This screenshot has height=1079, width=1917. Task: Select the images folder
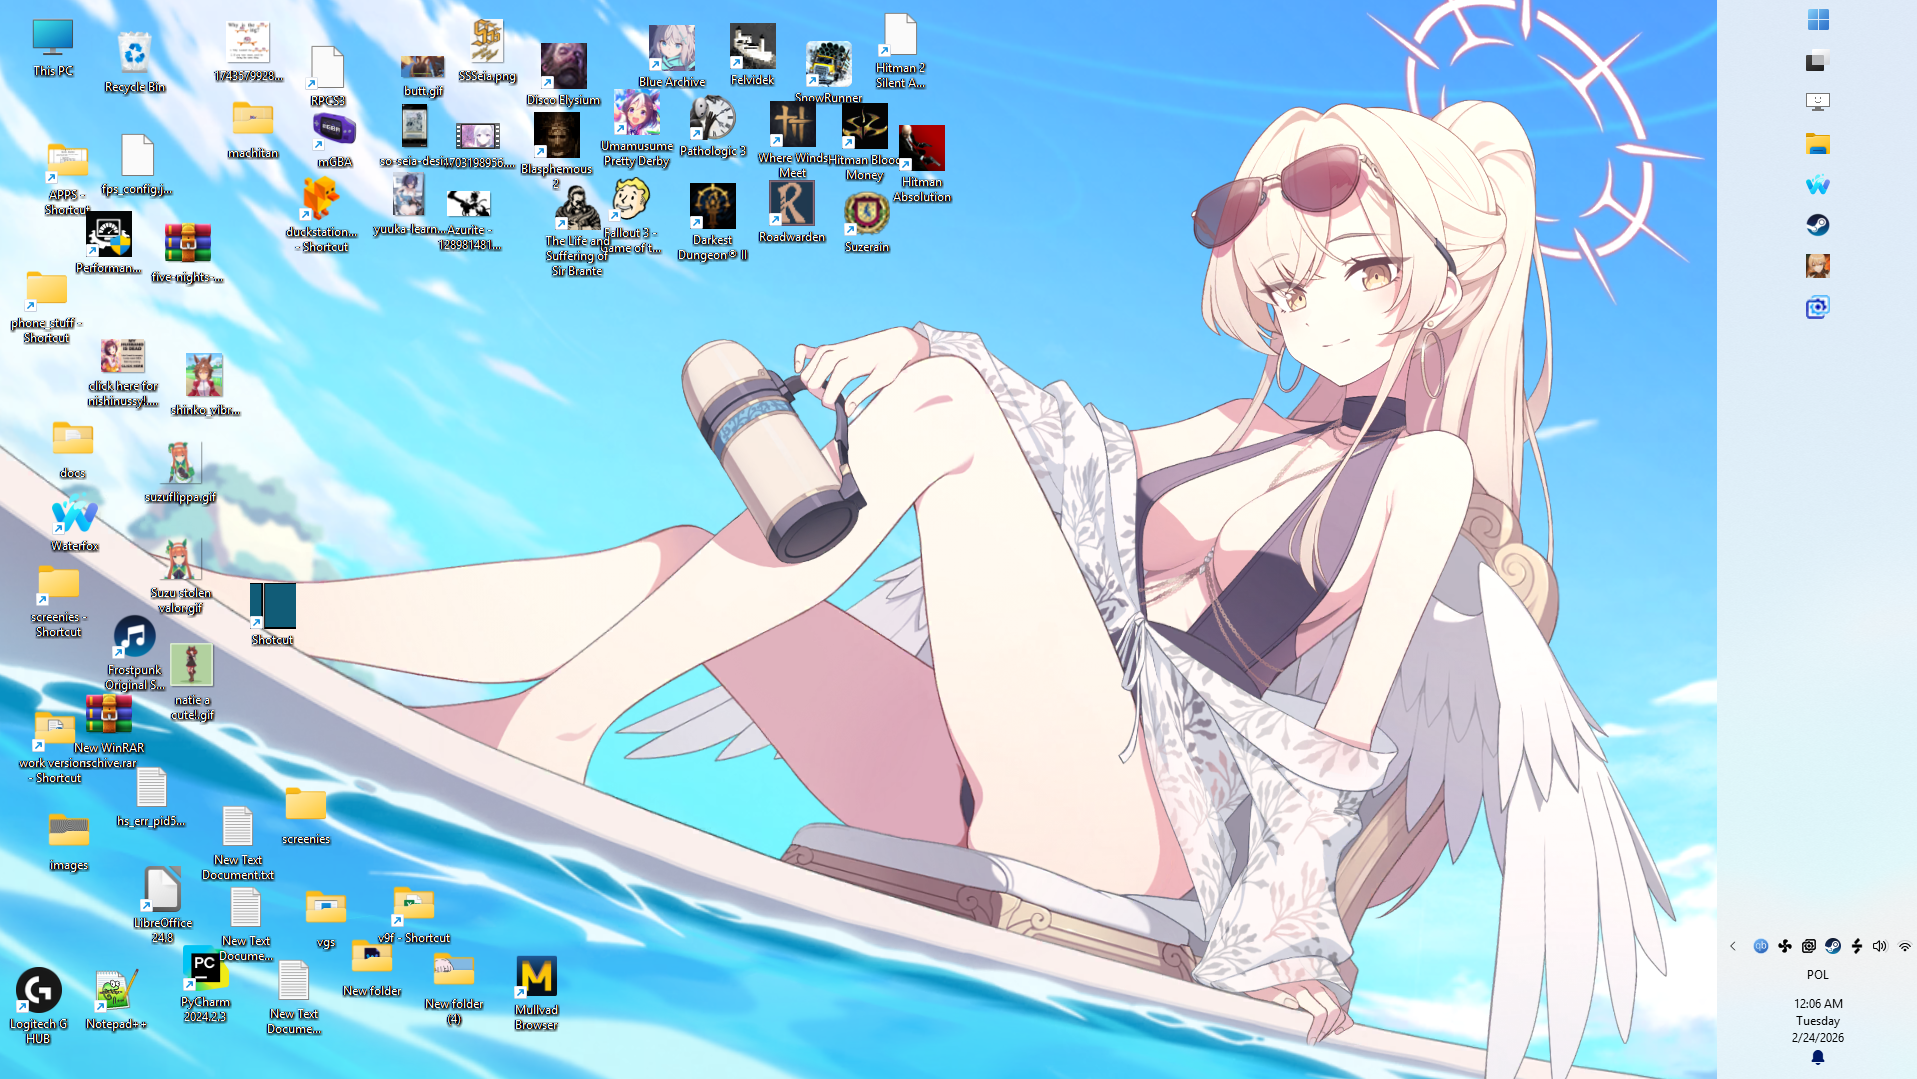[x=69, y=842]
